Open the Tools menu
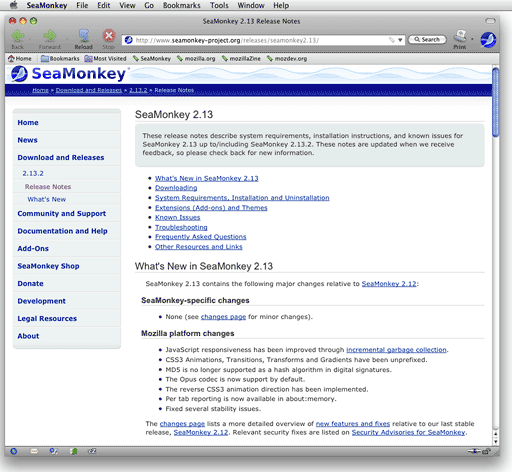 (x=219, y=5)
